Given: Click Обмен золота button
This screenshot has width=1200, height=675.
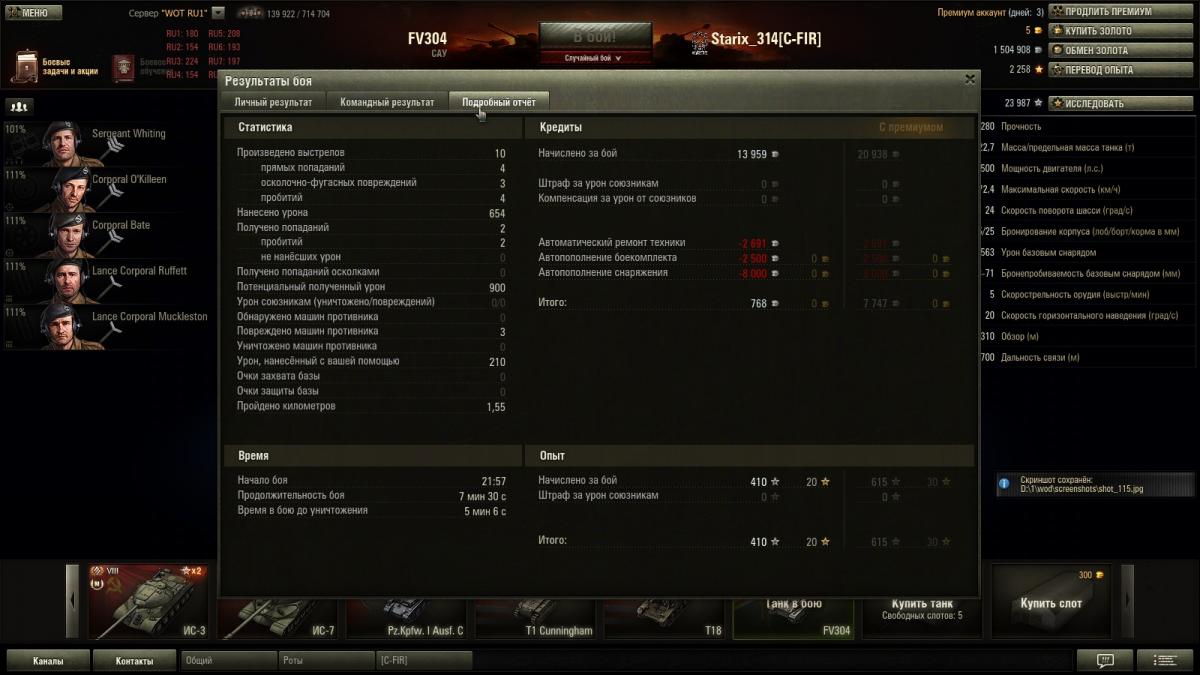Looking at the screenshot, I should click(1121, 50).
